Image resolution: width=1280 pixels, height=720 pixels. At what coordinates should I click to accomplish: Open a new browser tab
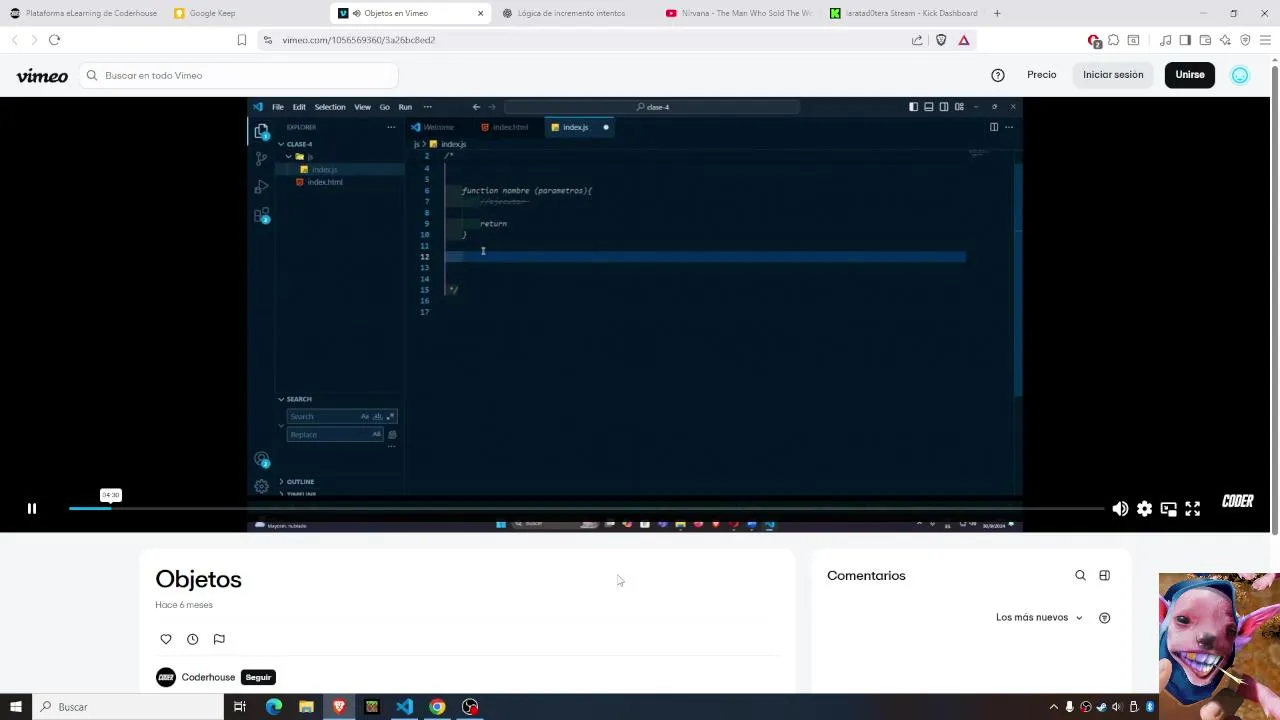(x=997, y=13)
